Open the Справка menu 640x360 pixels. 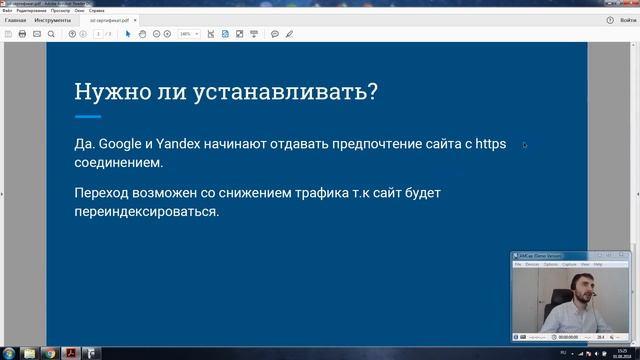point(97,11)
